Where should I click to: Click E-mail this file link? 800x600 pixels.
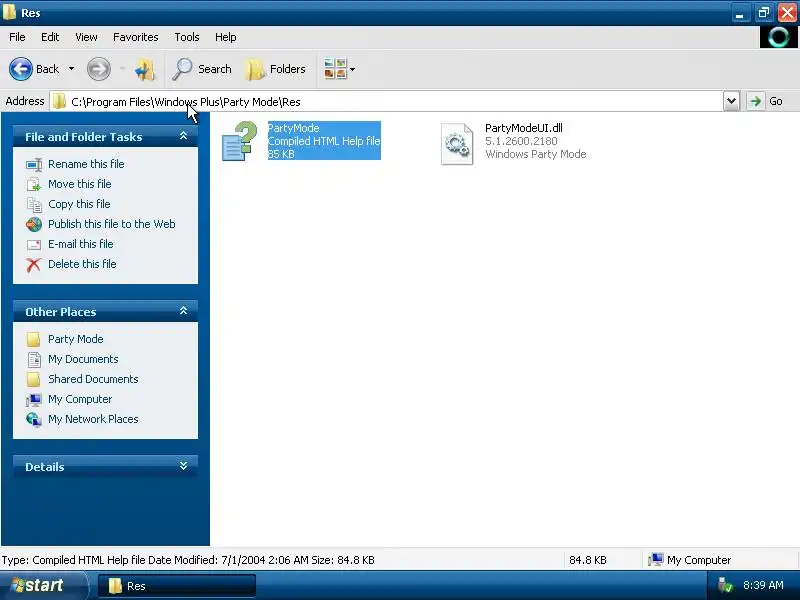tap(81, 244)
